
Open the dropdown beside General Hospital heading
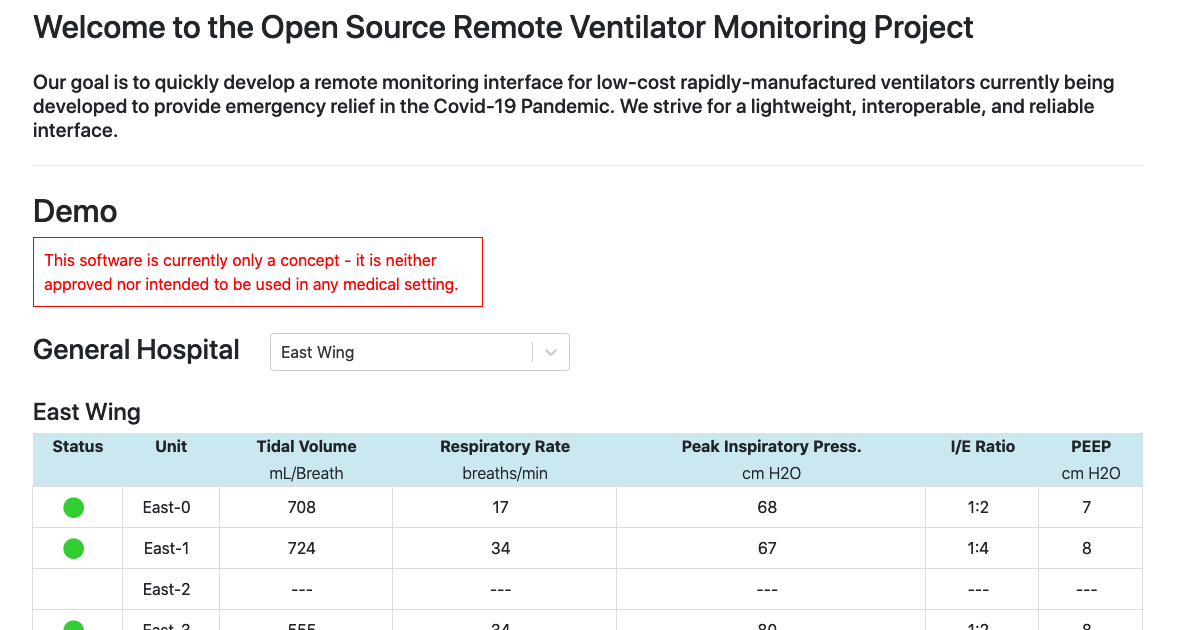click(420, 352)
